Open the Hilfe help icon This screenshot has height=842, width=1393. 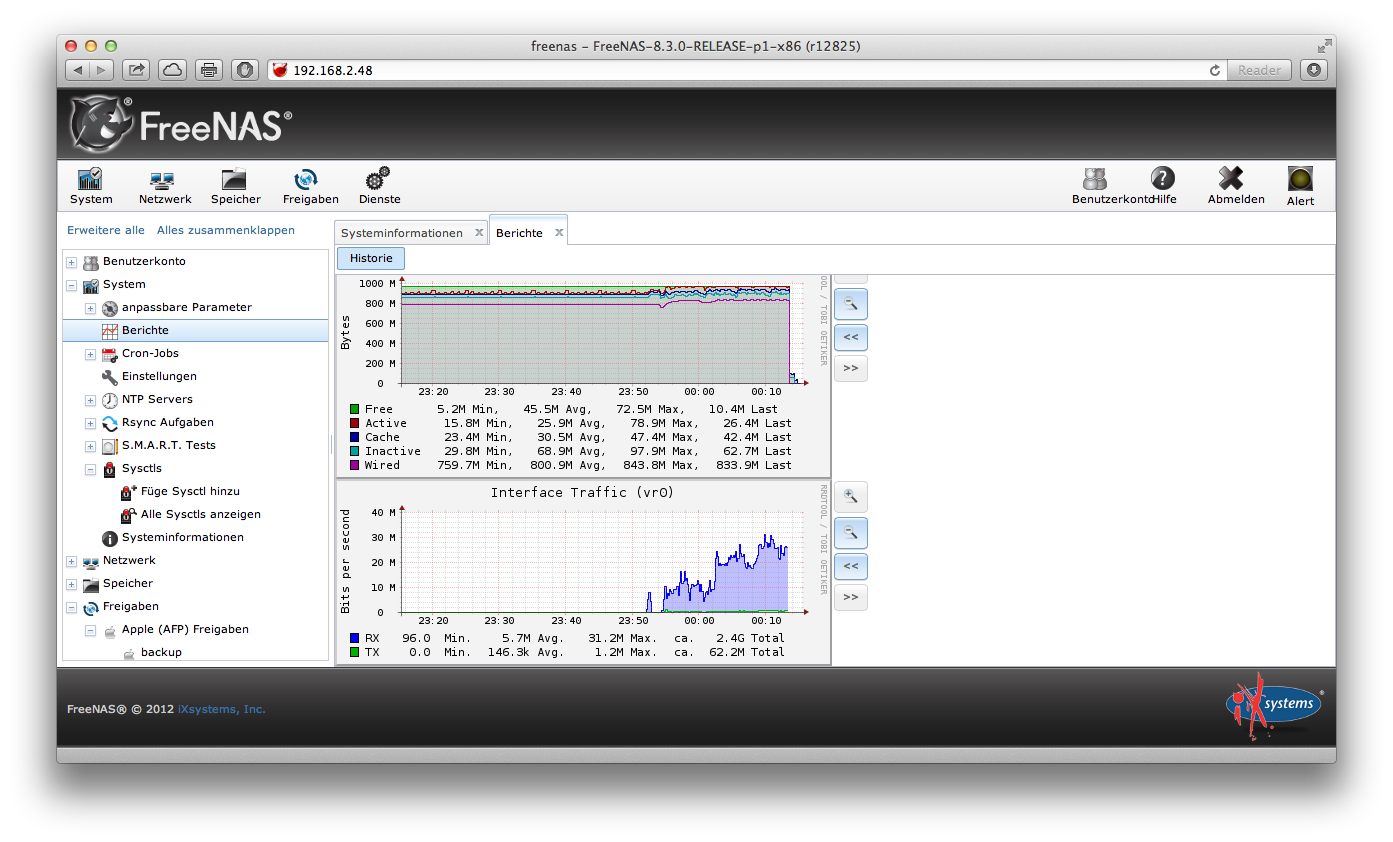point(1162,181)
